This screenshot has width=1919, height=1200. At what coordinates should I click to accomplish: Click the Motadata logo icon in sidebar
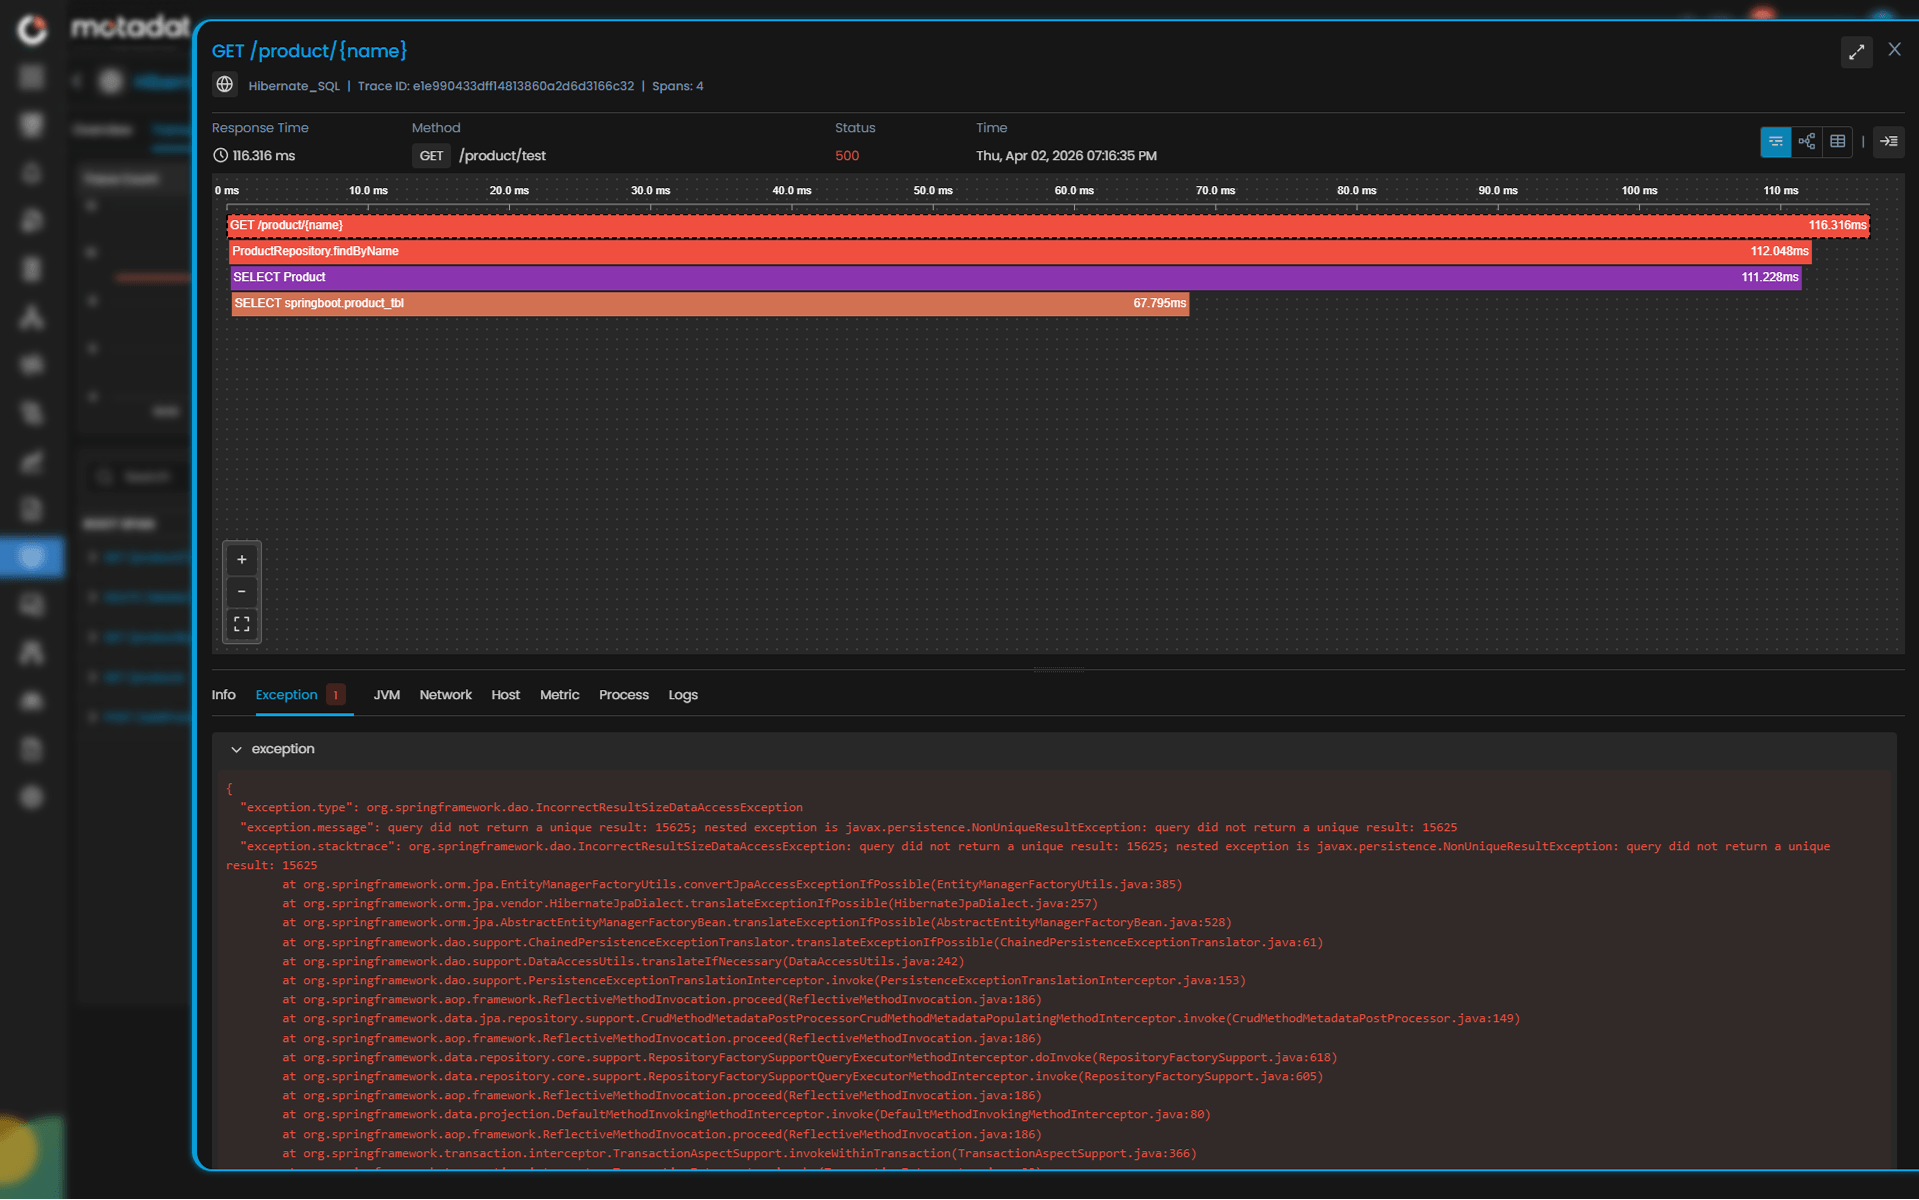[x=32, y=29]
